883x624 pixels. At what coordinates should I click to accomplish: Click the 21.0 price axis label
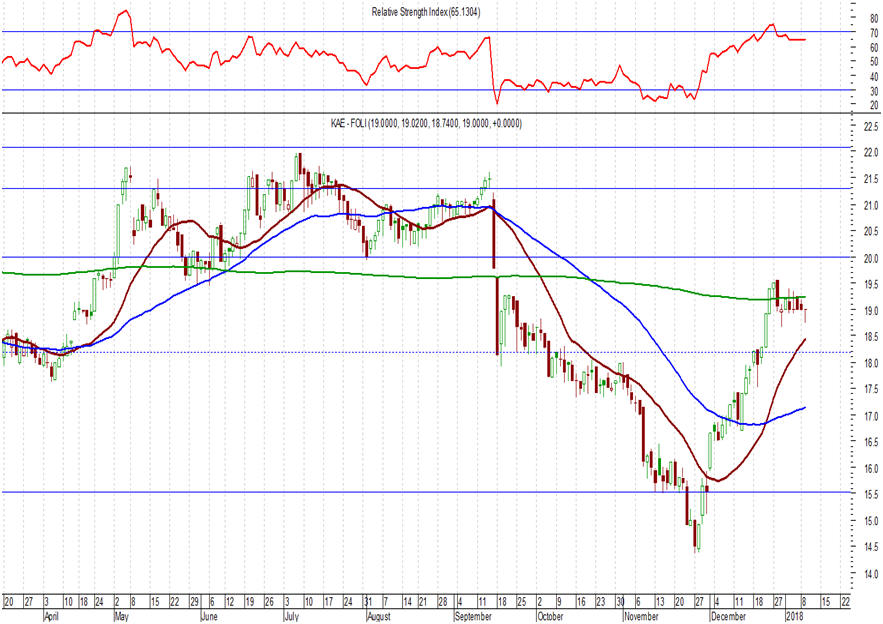click(872, 206)
